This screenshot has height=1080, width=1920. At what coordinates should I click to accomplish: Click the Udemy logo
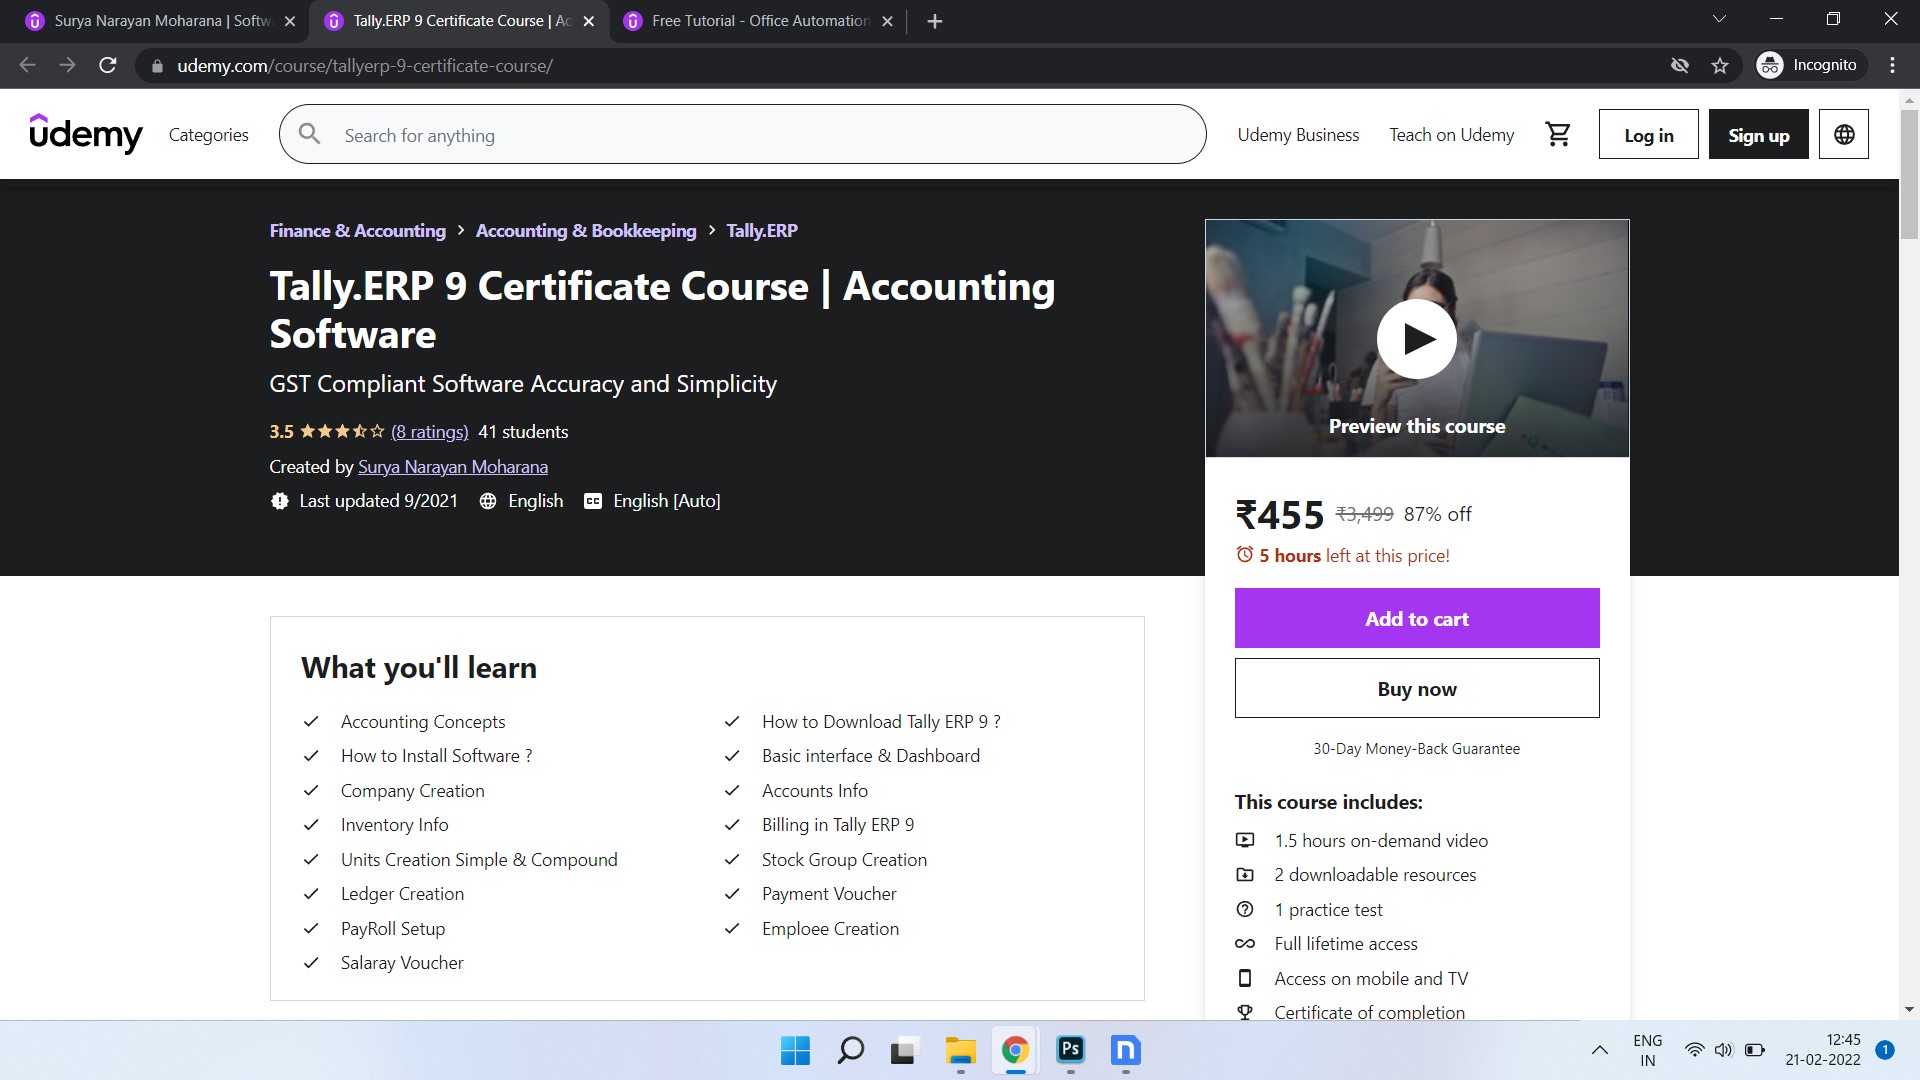86,134
